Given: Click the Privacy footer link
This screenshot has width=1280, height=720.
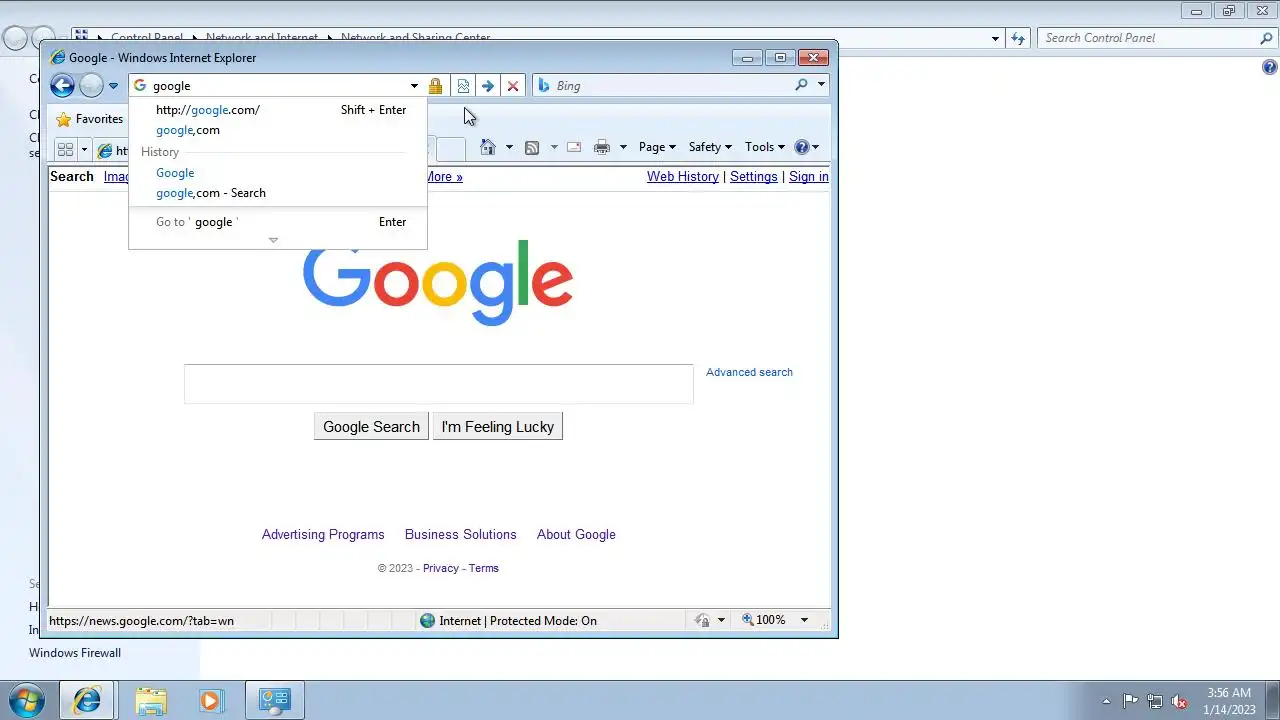Looking at the screenshot, I should coord(441,568).
